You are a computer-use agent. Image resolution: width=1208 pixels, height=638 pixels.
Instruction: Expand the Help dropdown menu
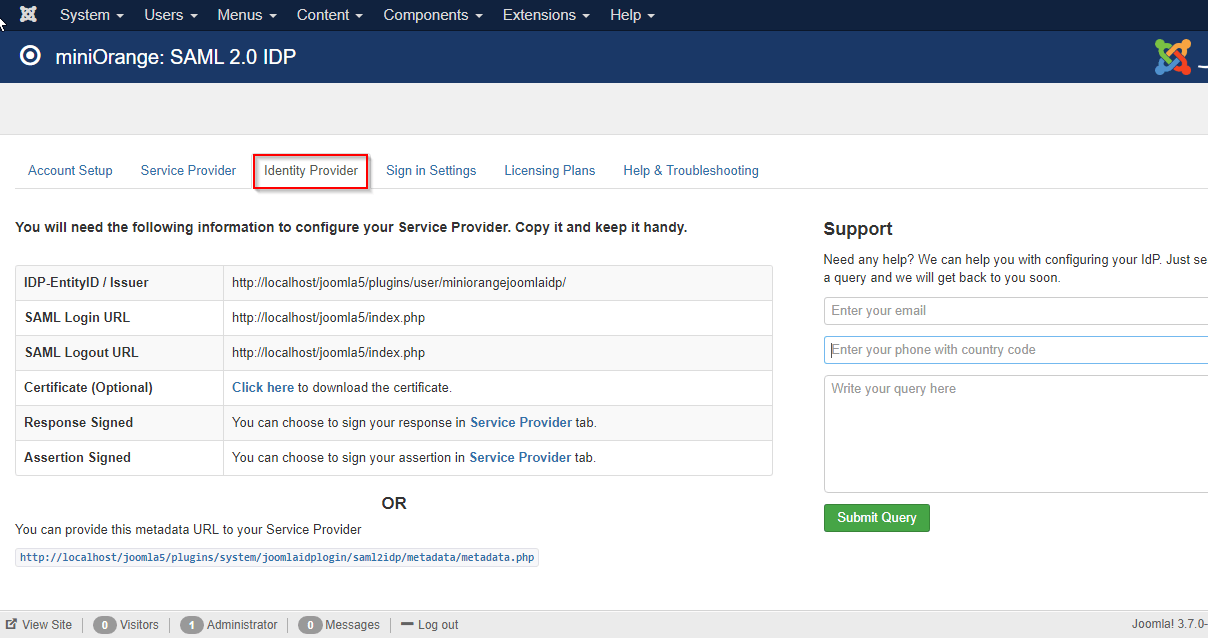point(632,15)
